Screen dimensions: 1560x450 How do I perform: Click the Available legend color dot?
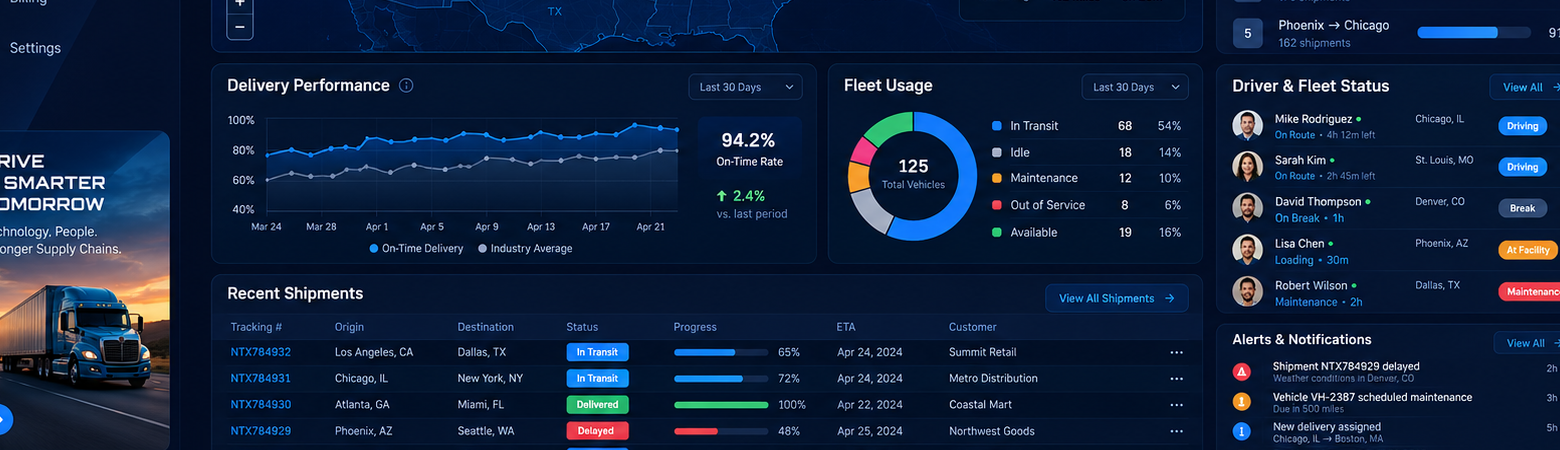[x=996, y=232]
